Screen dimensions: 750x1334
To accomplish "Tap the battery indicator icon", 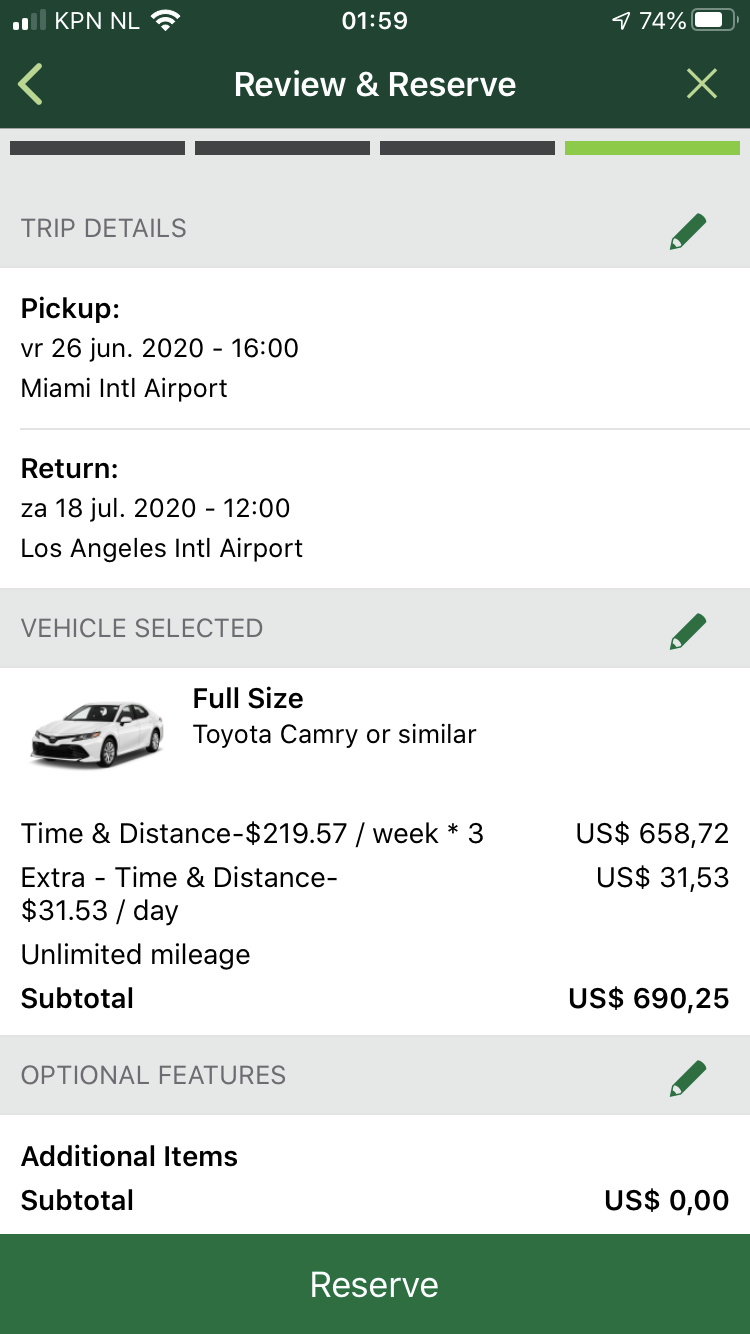I will point(714,21).
